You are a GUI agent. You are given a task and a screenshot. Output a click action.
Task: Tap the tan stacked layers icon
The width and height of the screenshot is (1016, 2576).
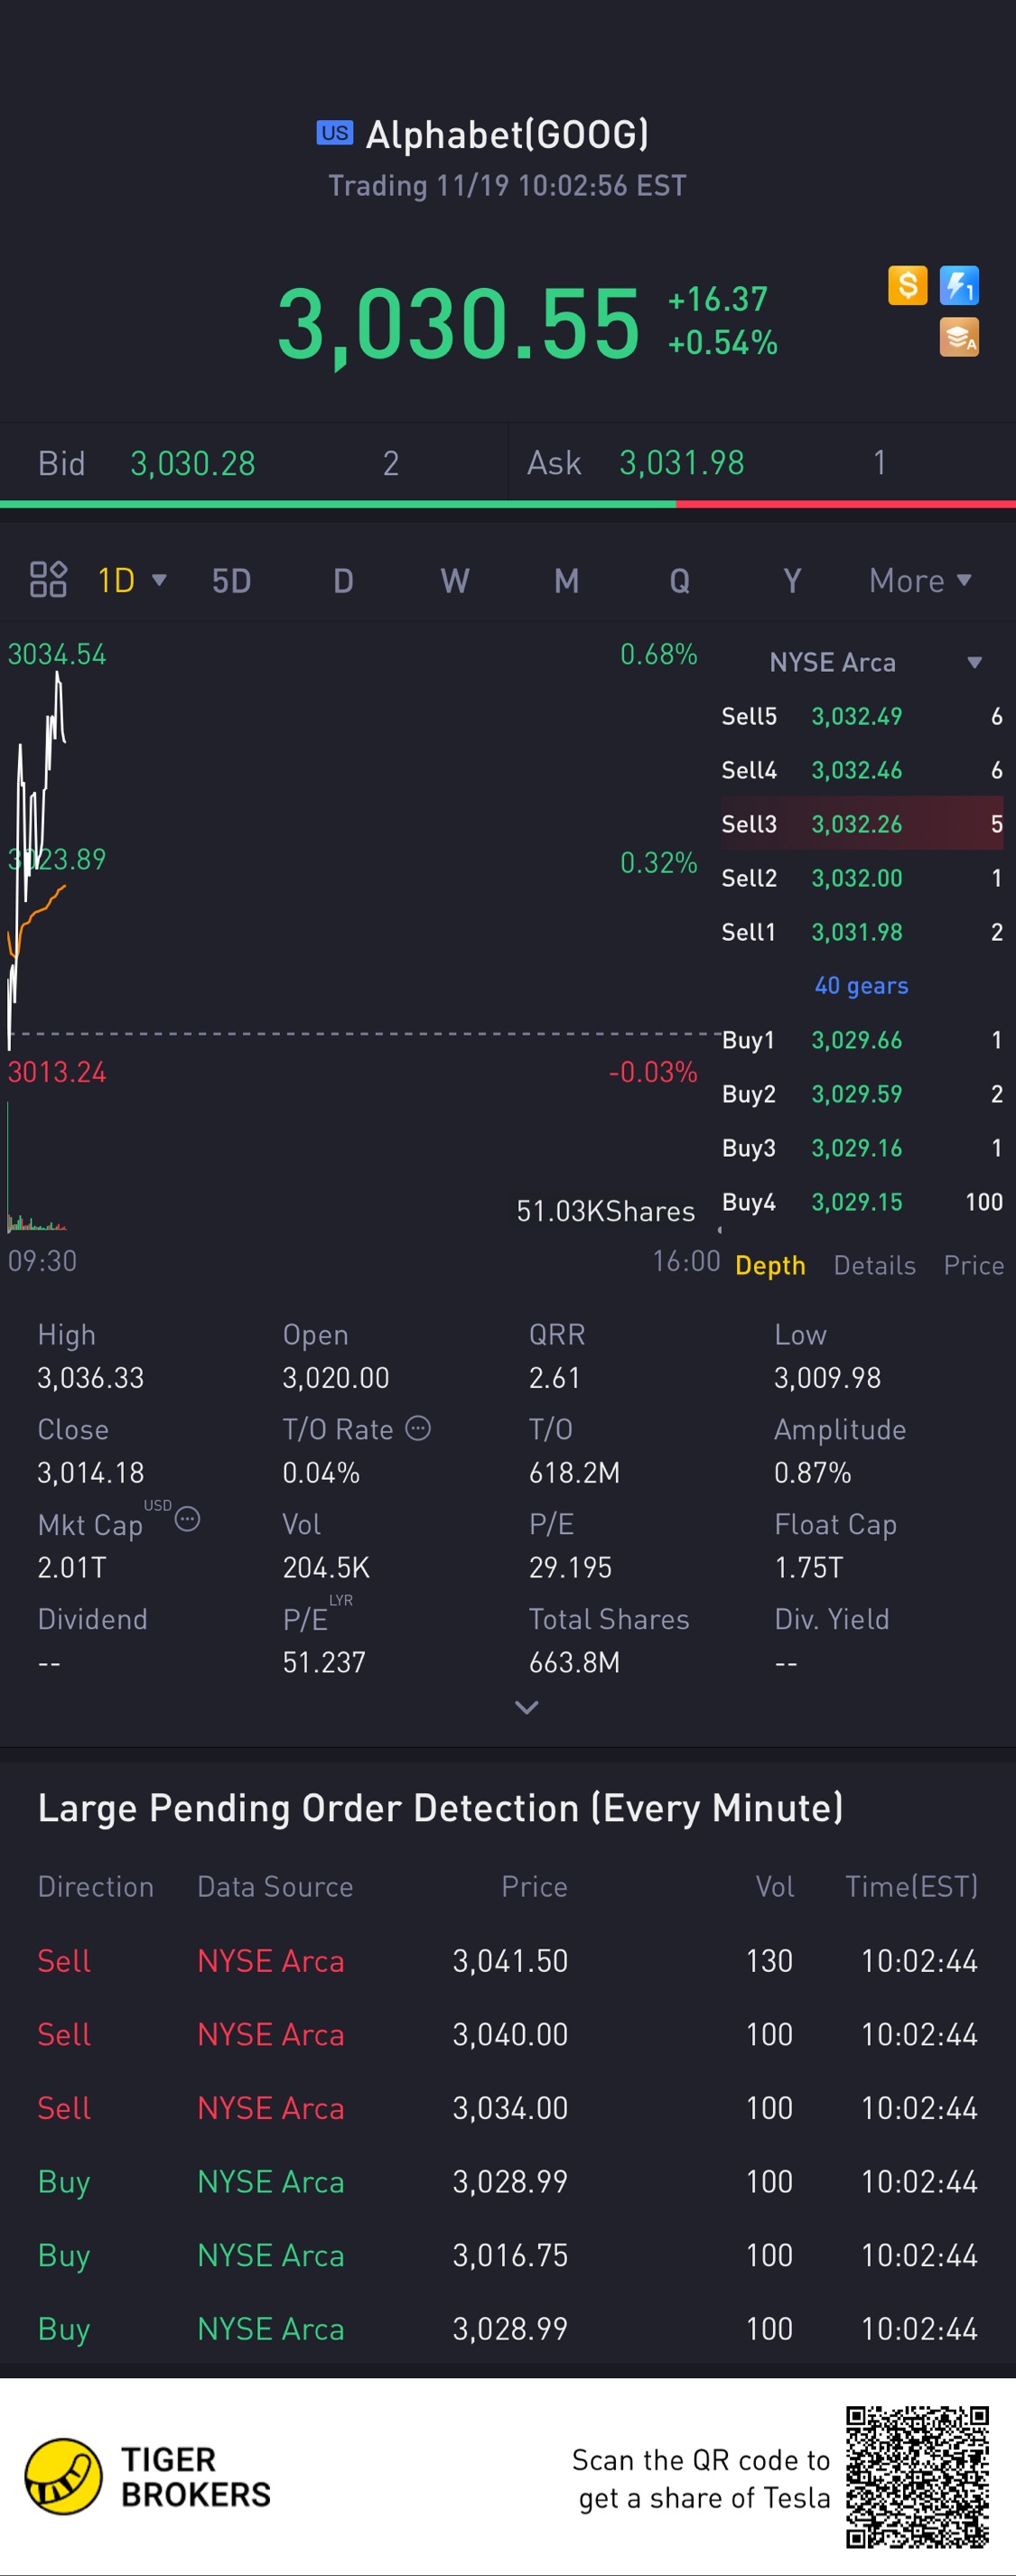(959, 337)
